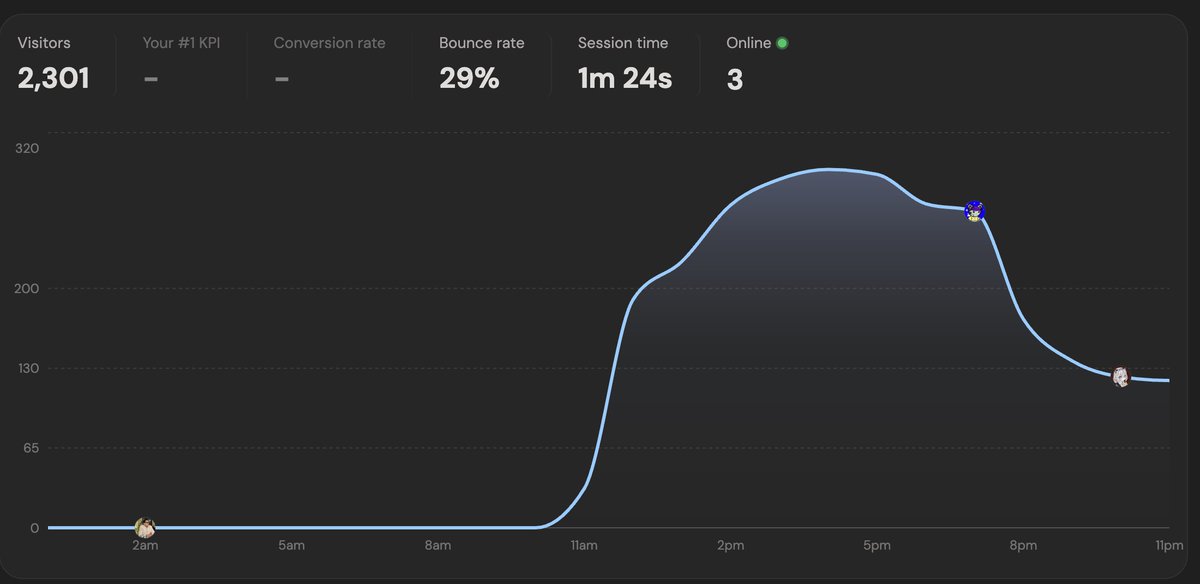1200x584 pixels.
Task: Open the Online visitors count 3
Action: [x=757, y=65]
